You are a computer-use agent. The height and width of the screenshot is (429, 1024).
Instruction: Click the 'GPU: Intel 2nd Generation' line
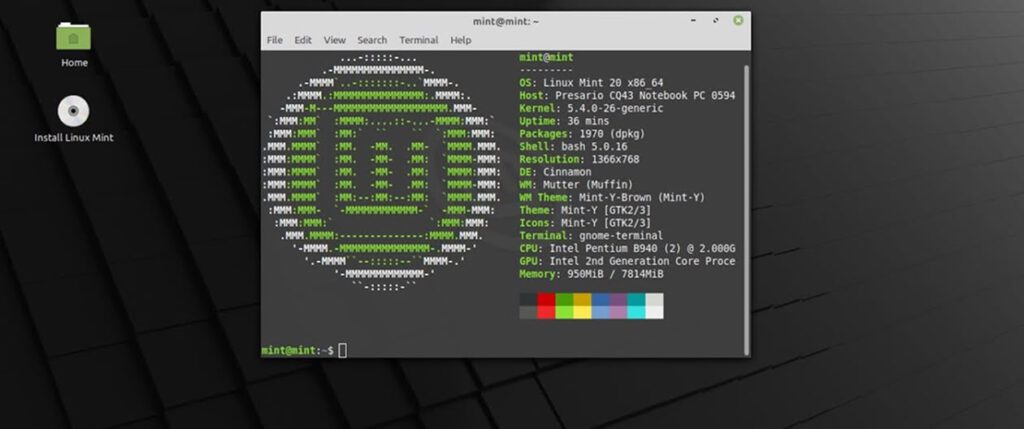click(627, 261)
